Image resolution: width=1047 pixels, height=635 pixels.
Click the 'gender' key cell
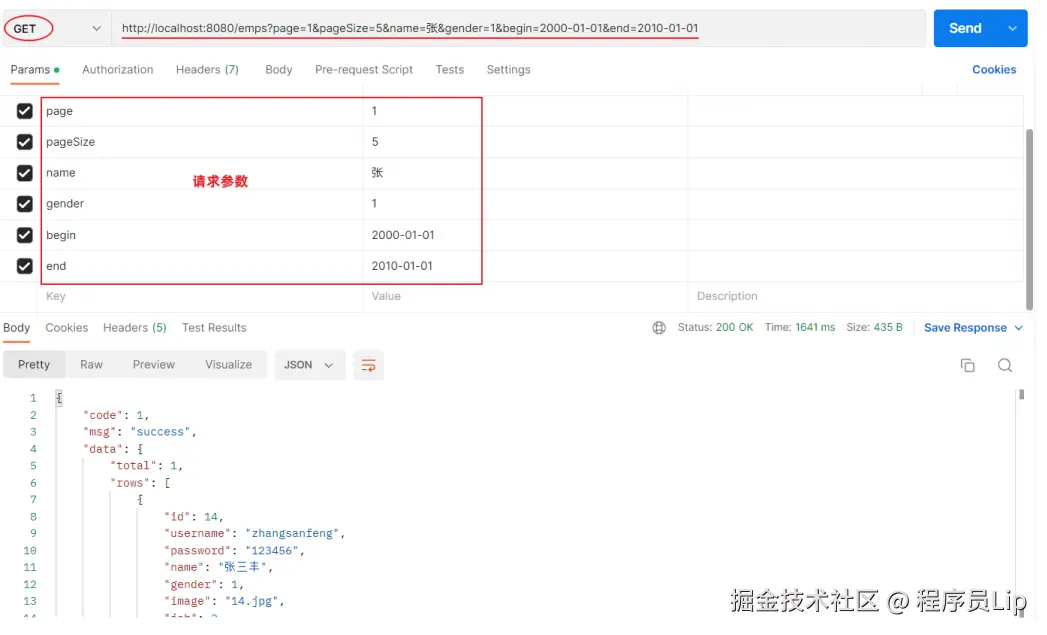click(x=202, y=204)
